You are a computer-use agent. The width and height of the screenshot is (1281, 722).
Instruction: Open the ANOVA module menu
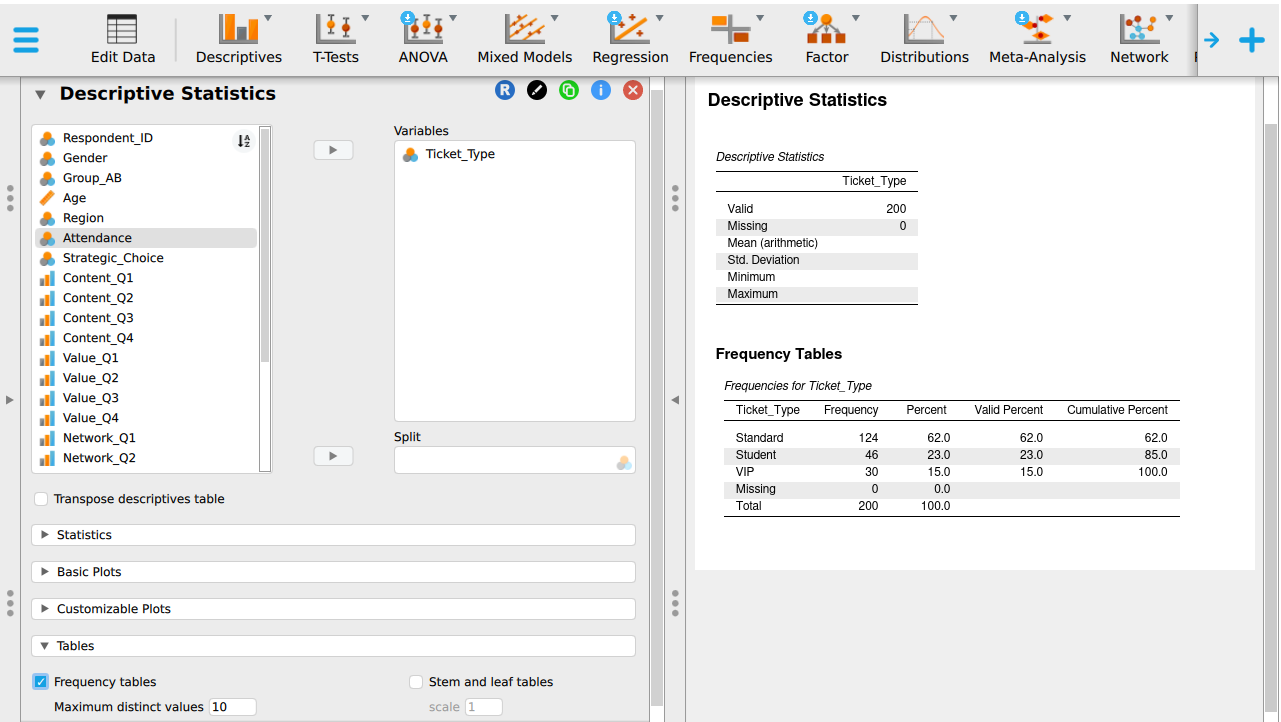tap(423, 40)
